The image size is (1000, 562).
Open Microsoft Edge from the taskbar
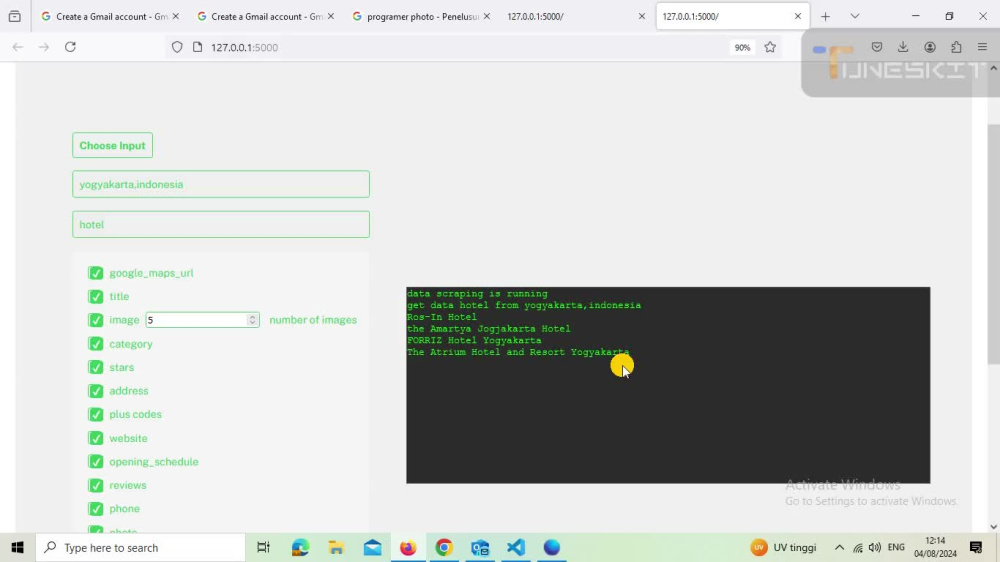pyautogui.click(x=300, y=547)
